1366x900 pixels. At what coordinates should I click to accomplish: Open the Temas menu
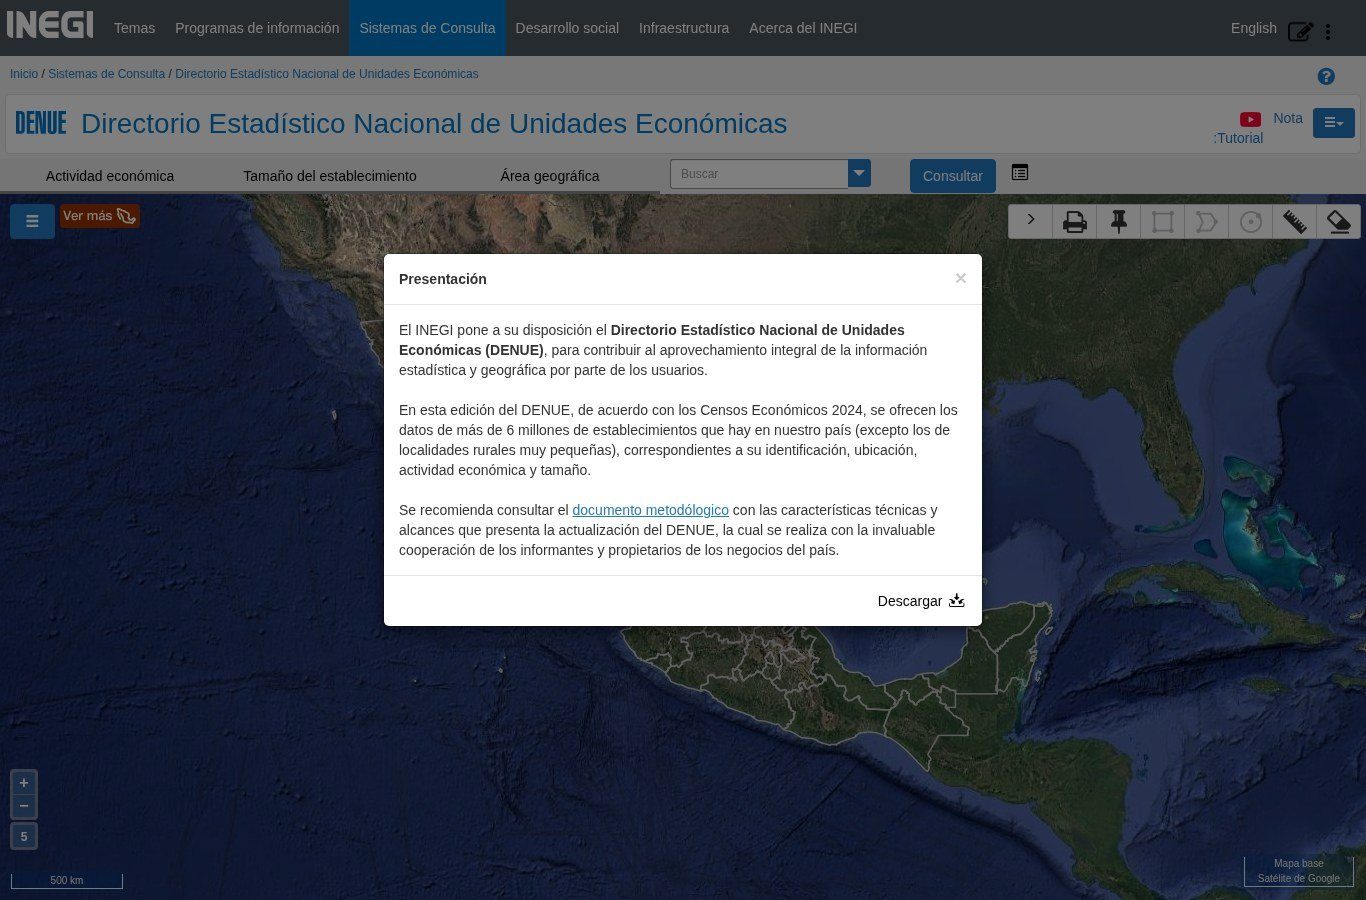134,28
